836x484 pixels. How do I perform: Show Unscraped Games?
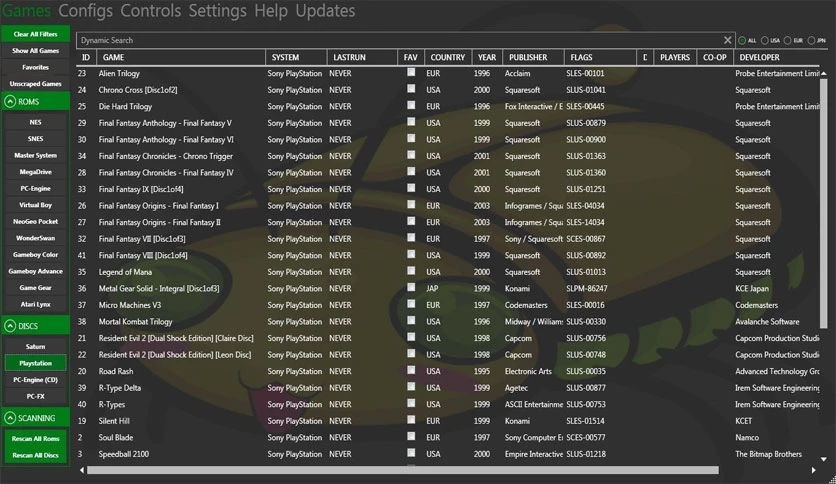(x=35, y=84)
